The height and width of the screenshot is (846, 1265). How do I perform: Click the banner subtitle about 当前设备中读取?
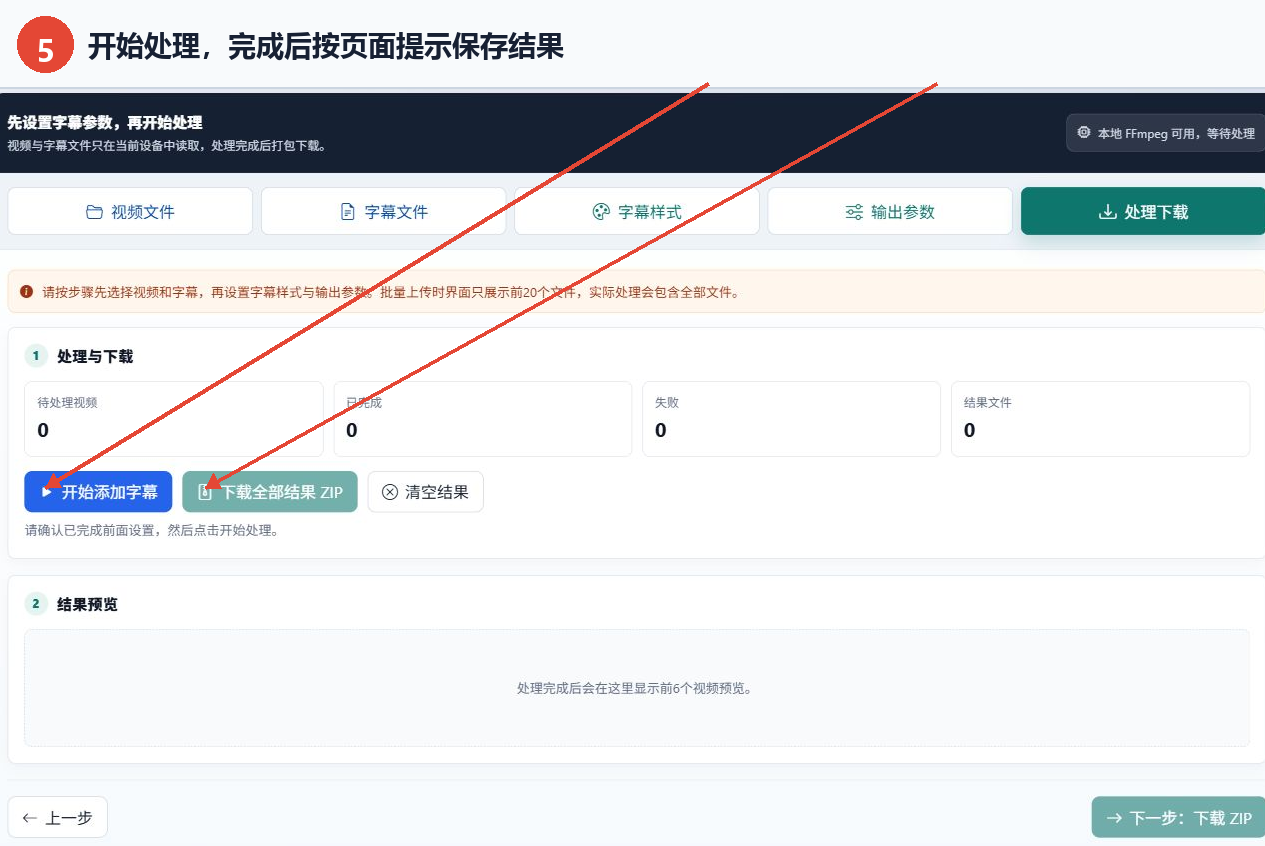[167, 146]
